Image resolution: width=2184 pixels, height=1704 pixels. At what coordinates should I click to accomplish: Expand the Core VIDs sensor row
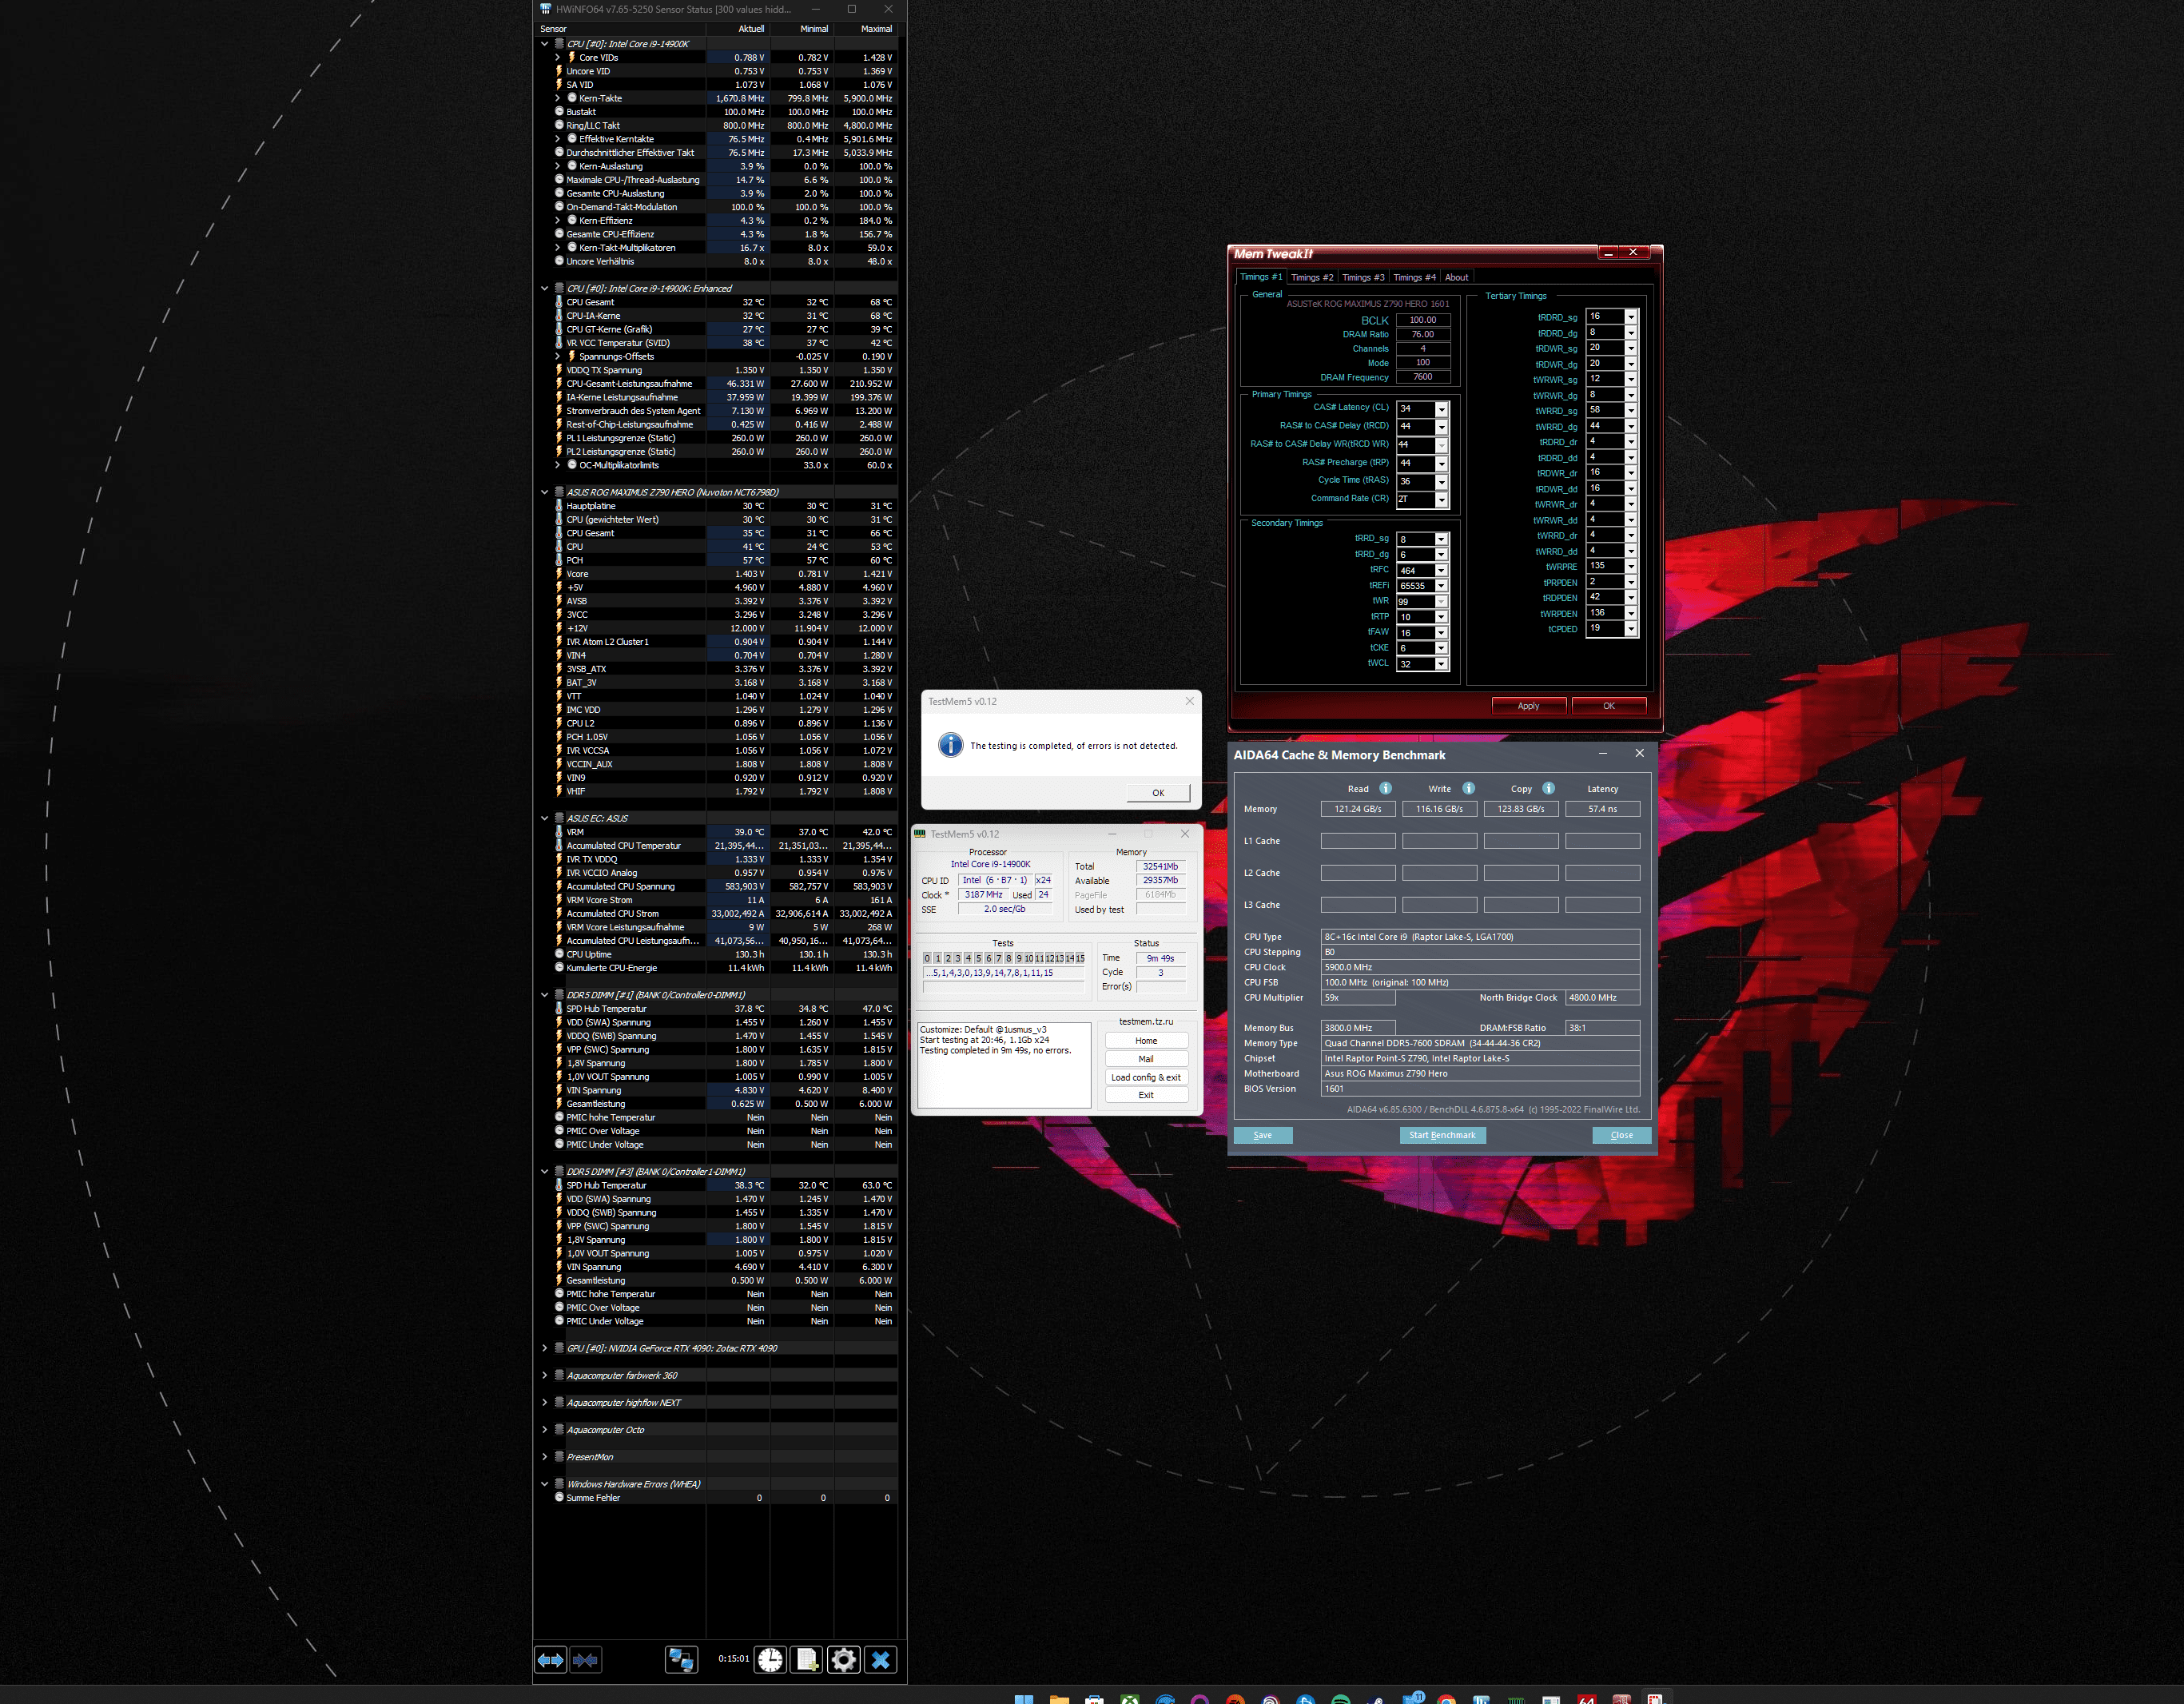tap(558, 58)
